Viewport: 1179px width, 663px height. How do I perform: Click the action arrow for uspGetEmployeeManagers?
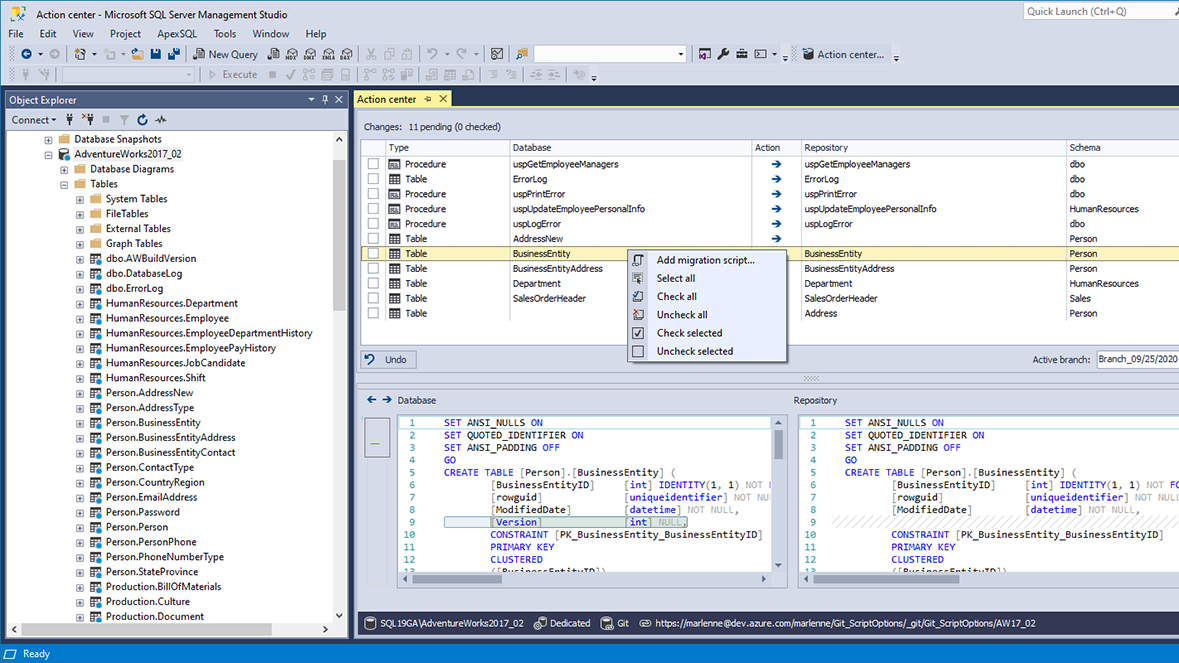click(x=776, y=164)
